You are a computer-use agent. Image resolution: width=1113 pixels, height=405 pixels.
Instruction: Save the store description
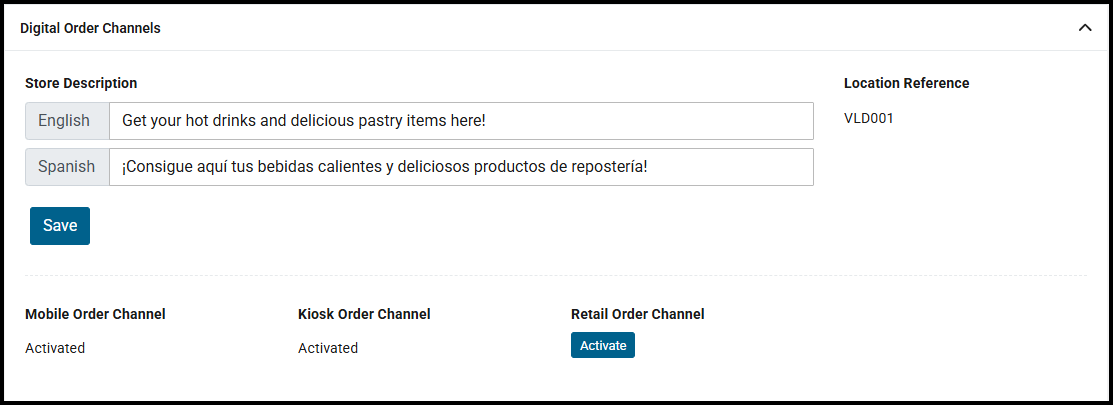[60, 226]
